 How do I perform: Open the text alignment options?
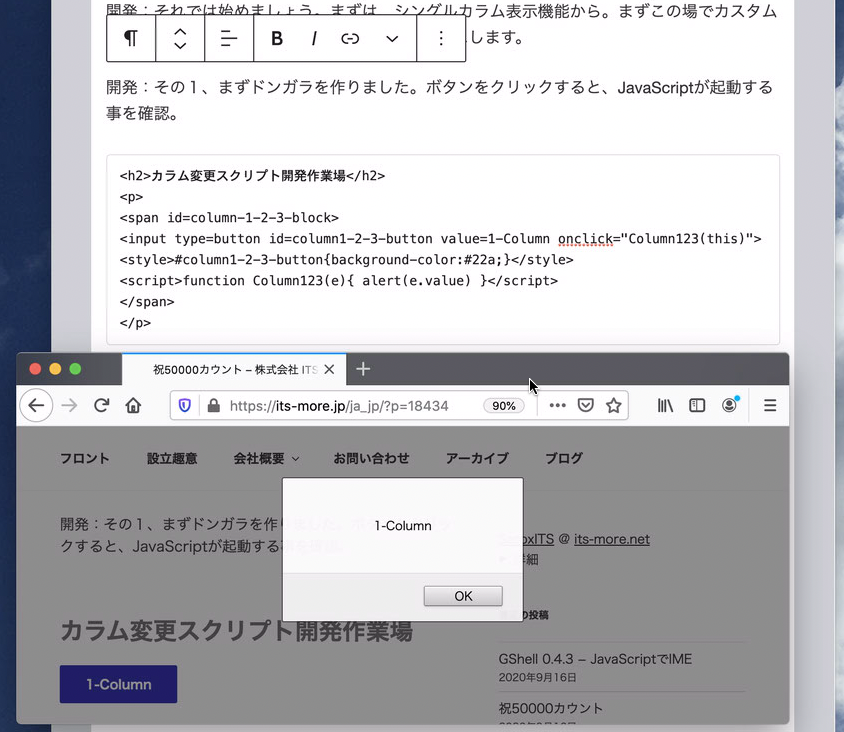229,39
